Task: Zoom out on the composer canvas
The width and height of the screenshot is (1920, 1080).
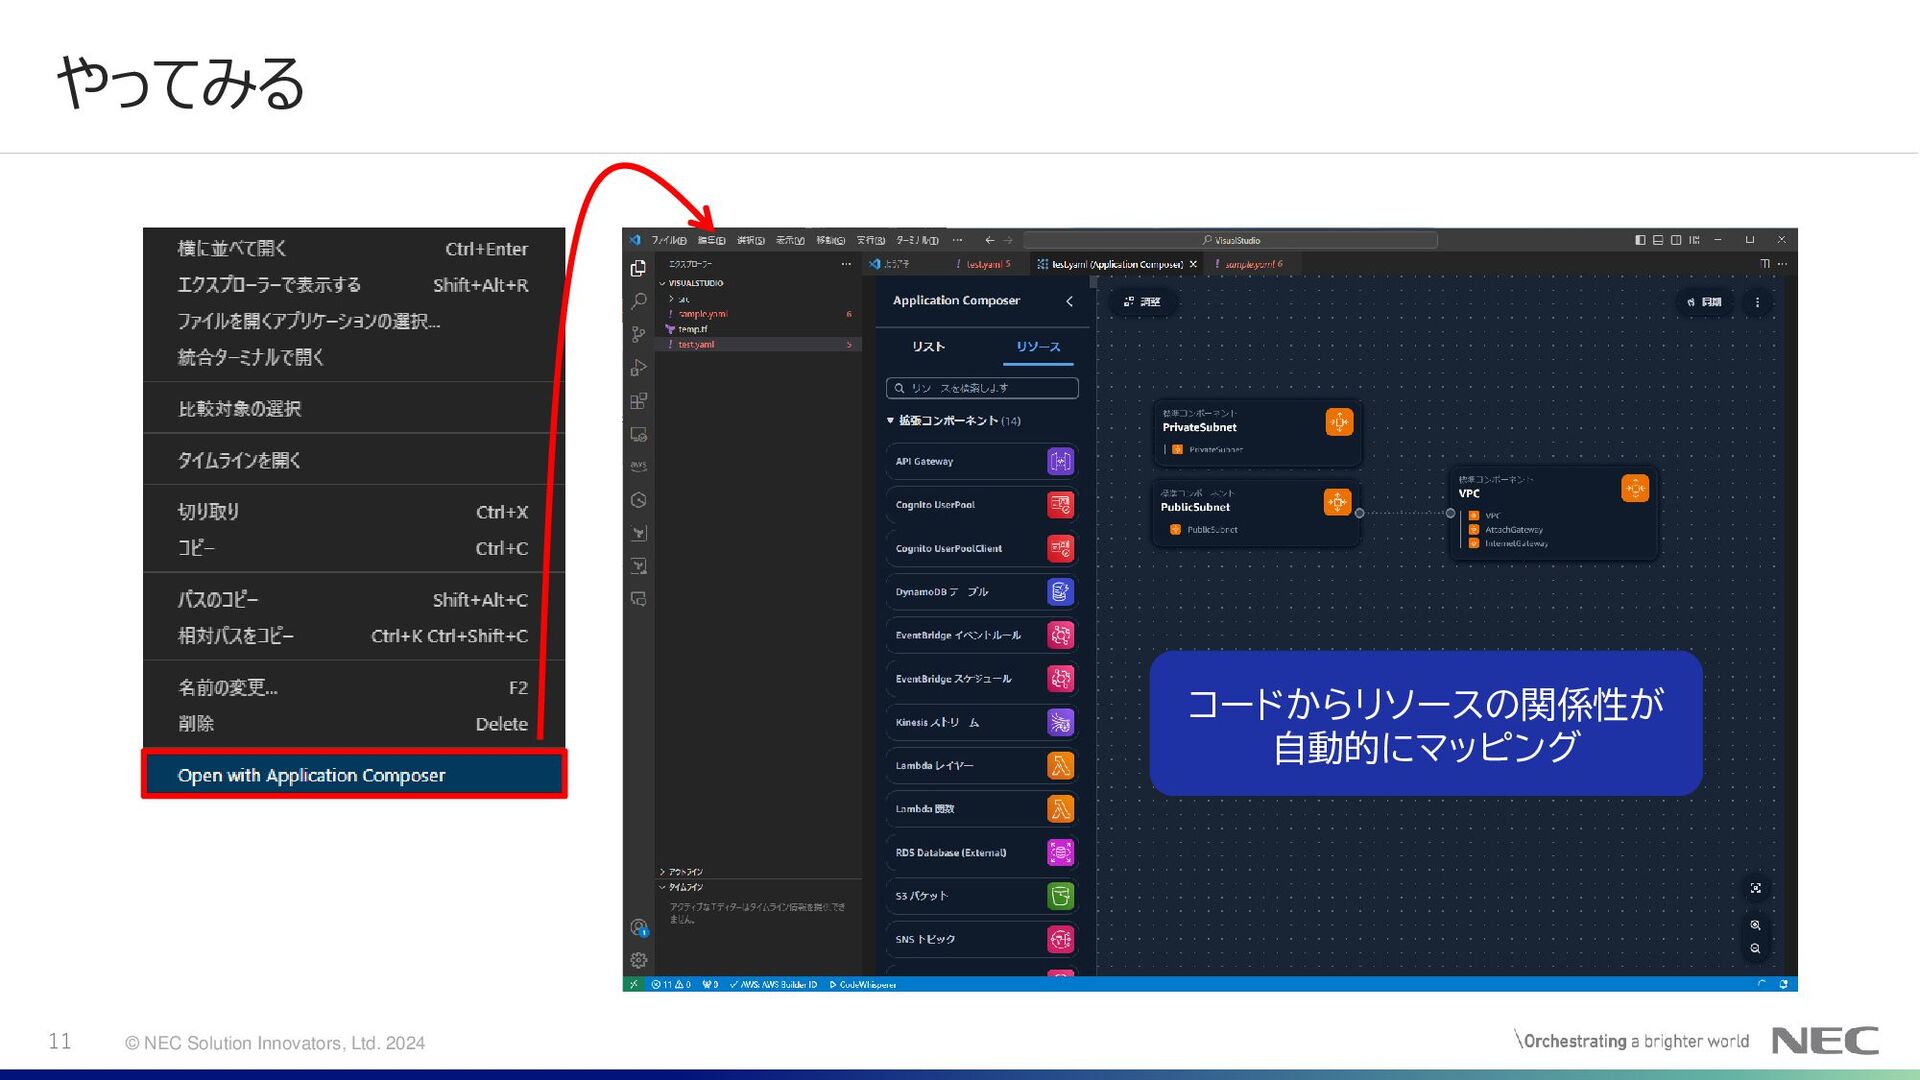Action: click(x=1755, y=948)
